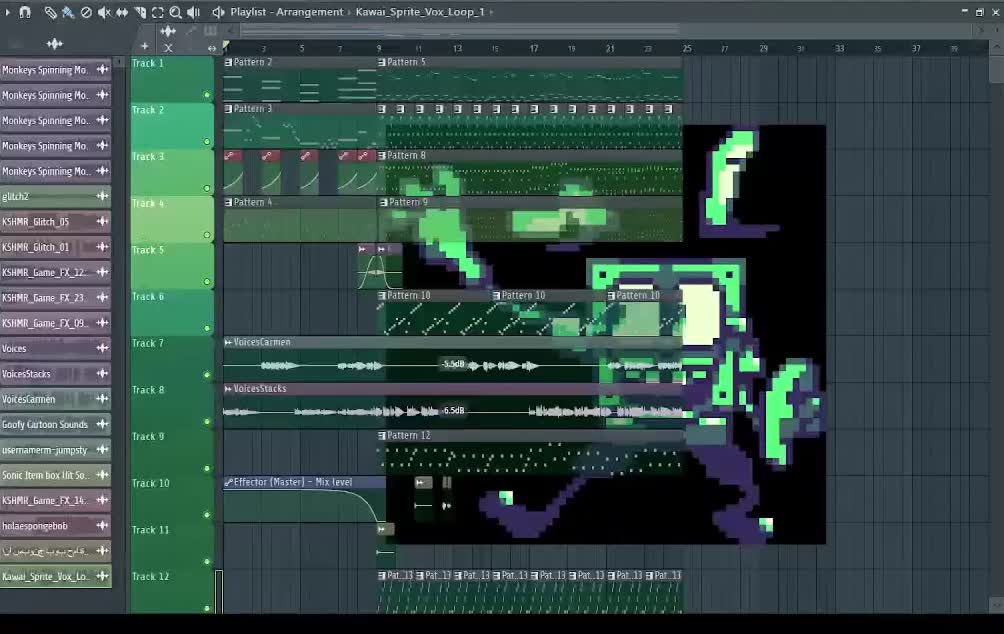
Task: Open the Pattern 8 clip menu
Action: pos(382,156)
